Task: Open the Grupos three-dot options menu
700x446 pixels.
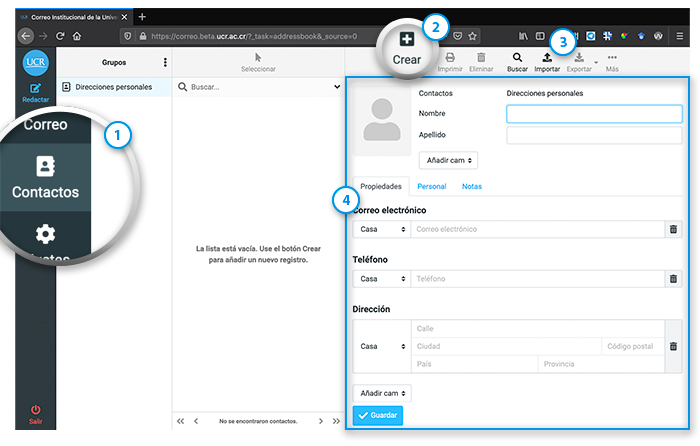Action: pos(165,63)
